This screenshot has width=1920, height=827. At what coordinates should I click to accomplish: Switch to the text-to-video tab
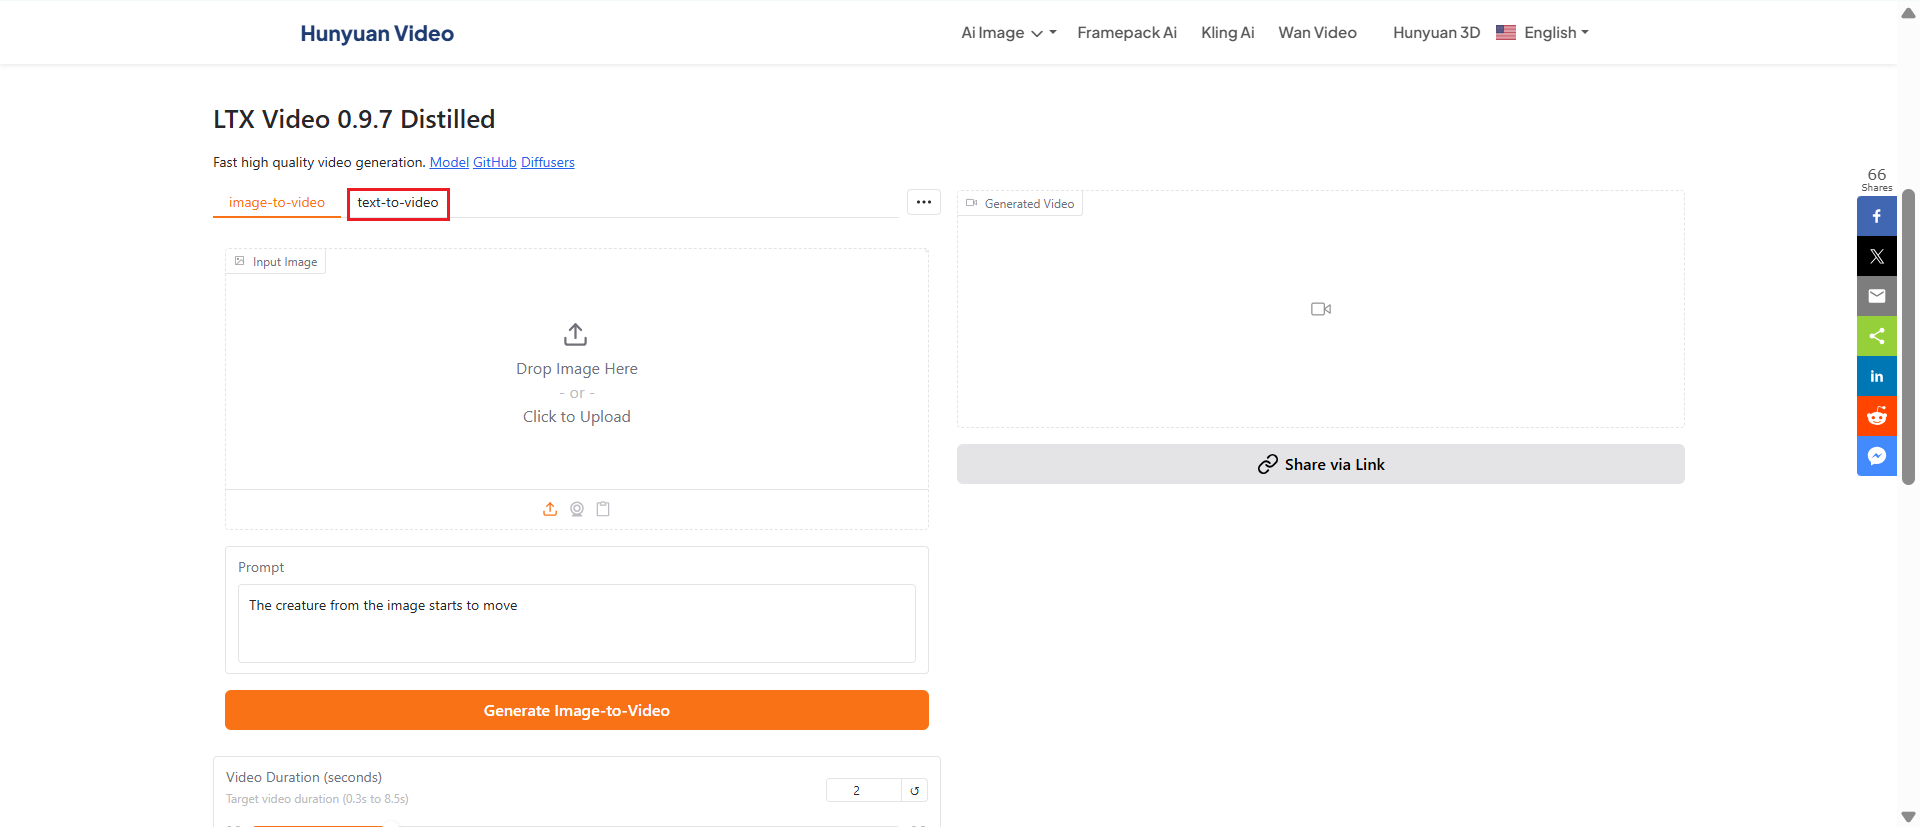coord(398,203)
